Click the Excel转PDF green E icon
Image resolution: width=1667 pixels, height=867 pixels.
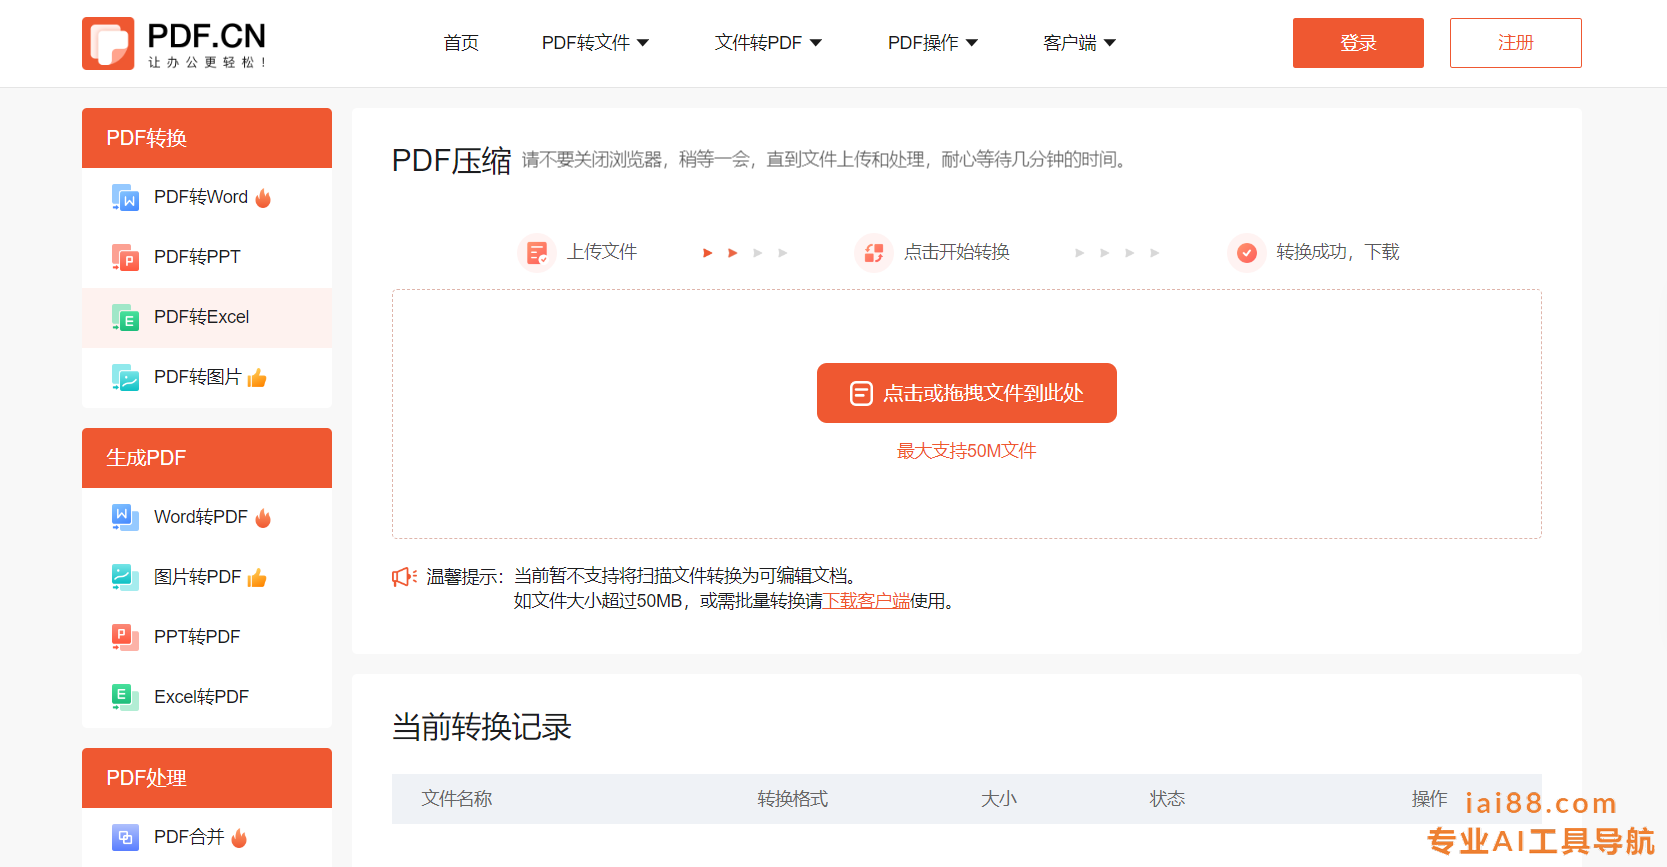[125, 698]
